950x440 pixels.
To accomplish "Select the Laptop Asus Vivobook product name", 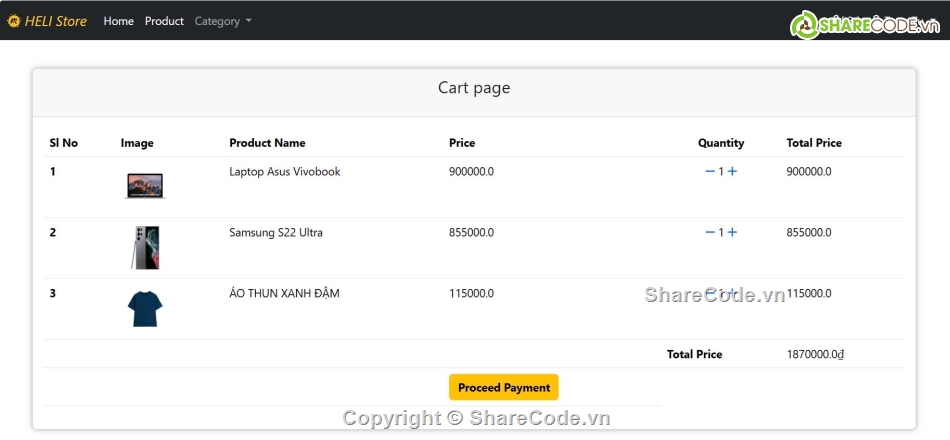I will coord(285,172).
